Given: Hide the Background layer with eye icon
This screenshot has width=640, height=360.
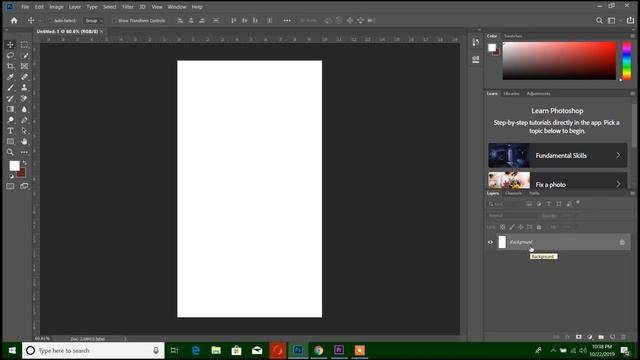Looking at the screenshot, I should click(x=491, y=242).
